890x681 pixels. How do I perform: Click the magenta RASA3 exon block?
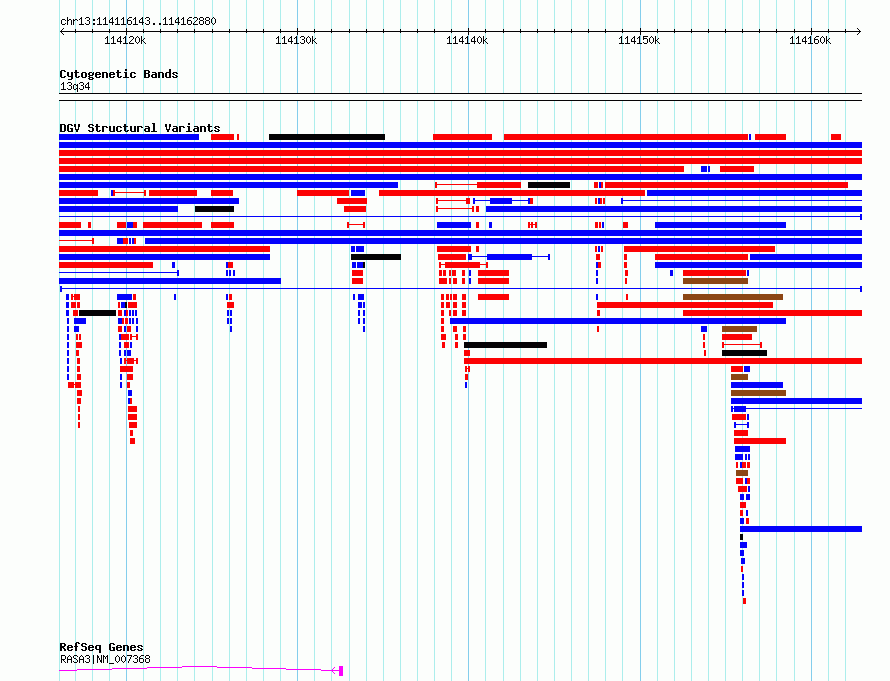coord(341,671)
